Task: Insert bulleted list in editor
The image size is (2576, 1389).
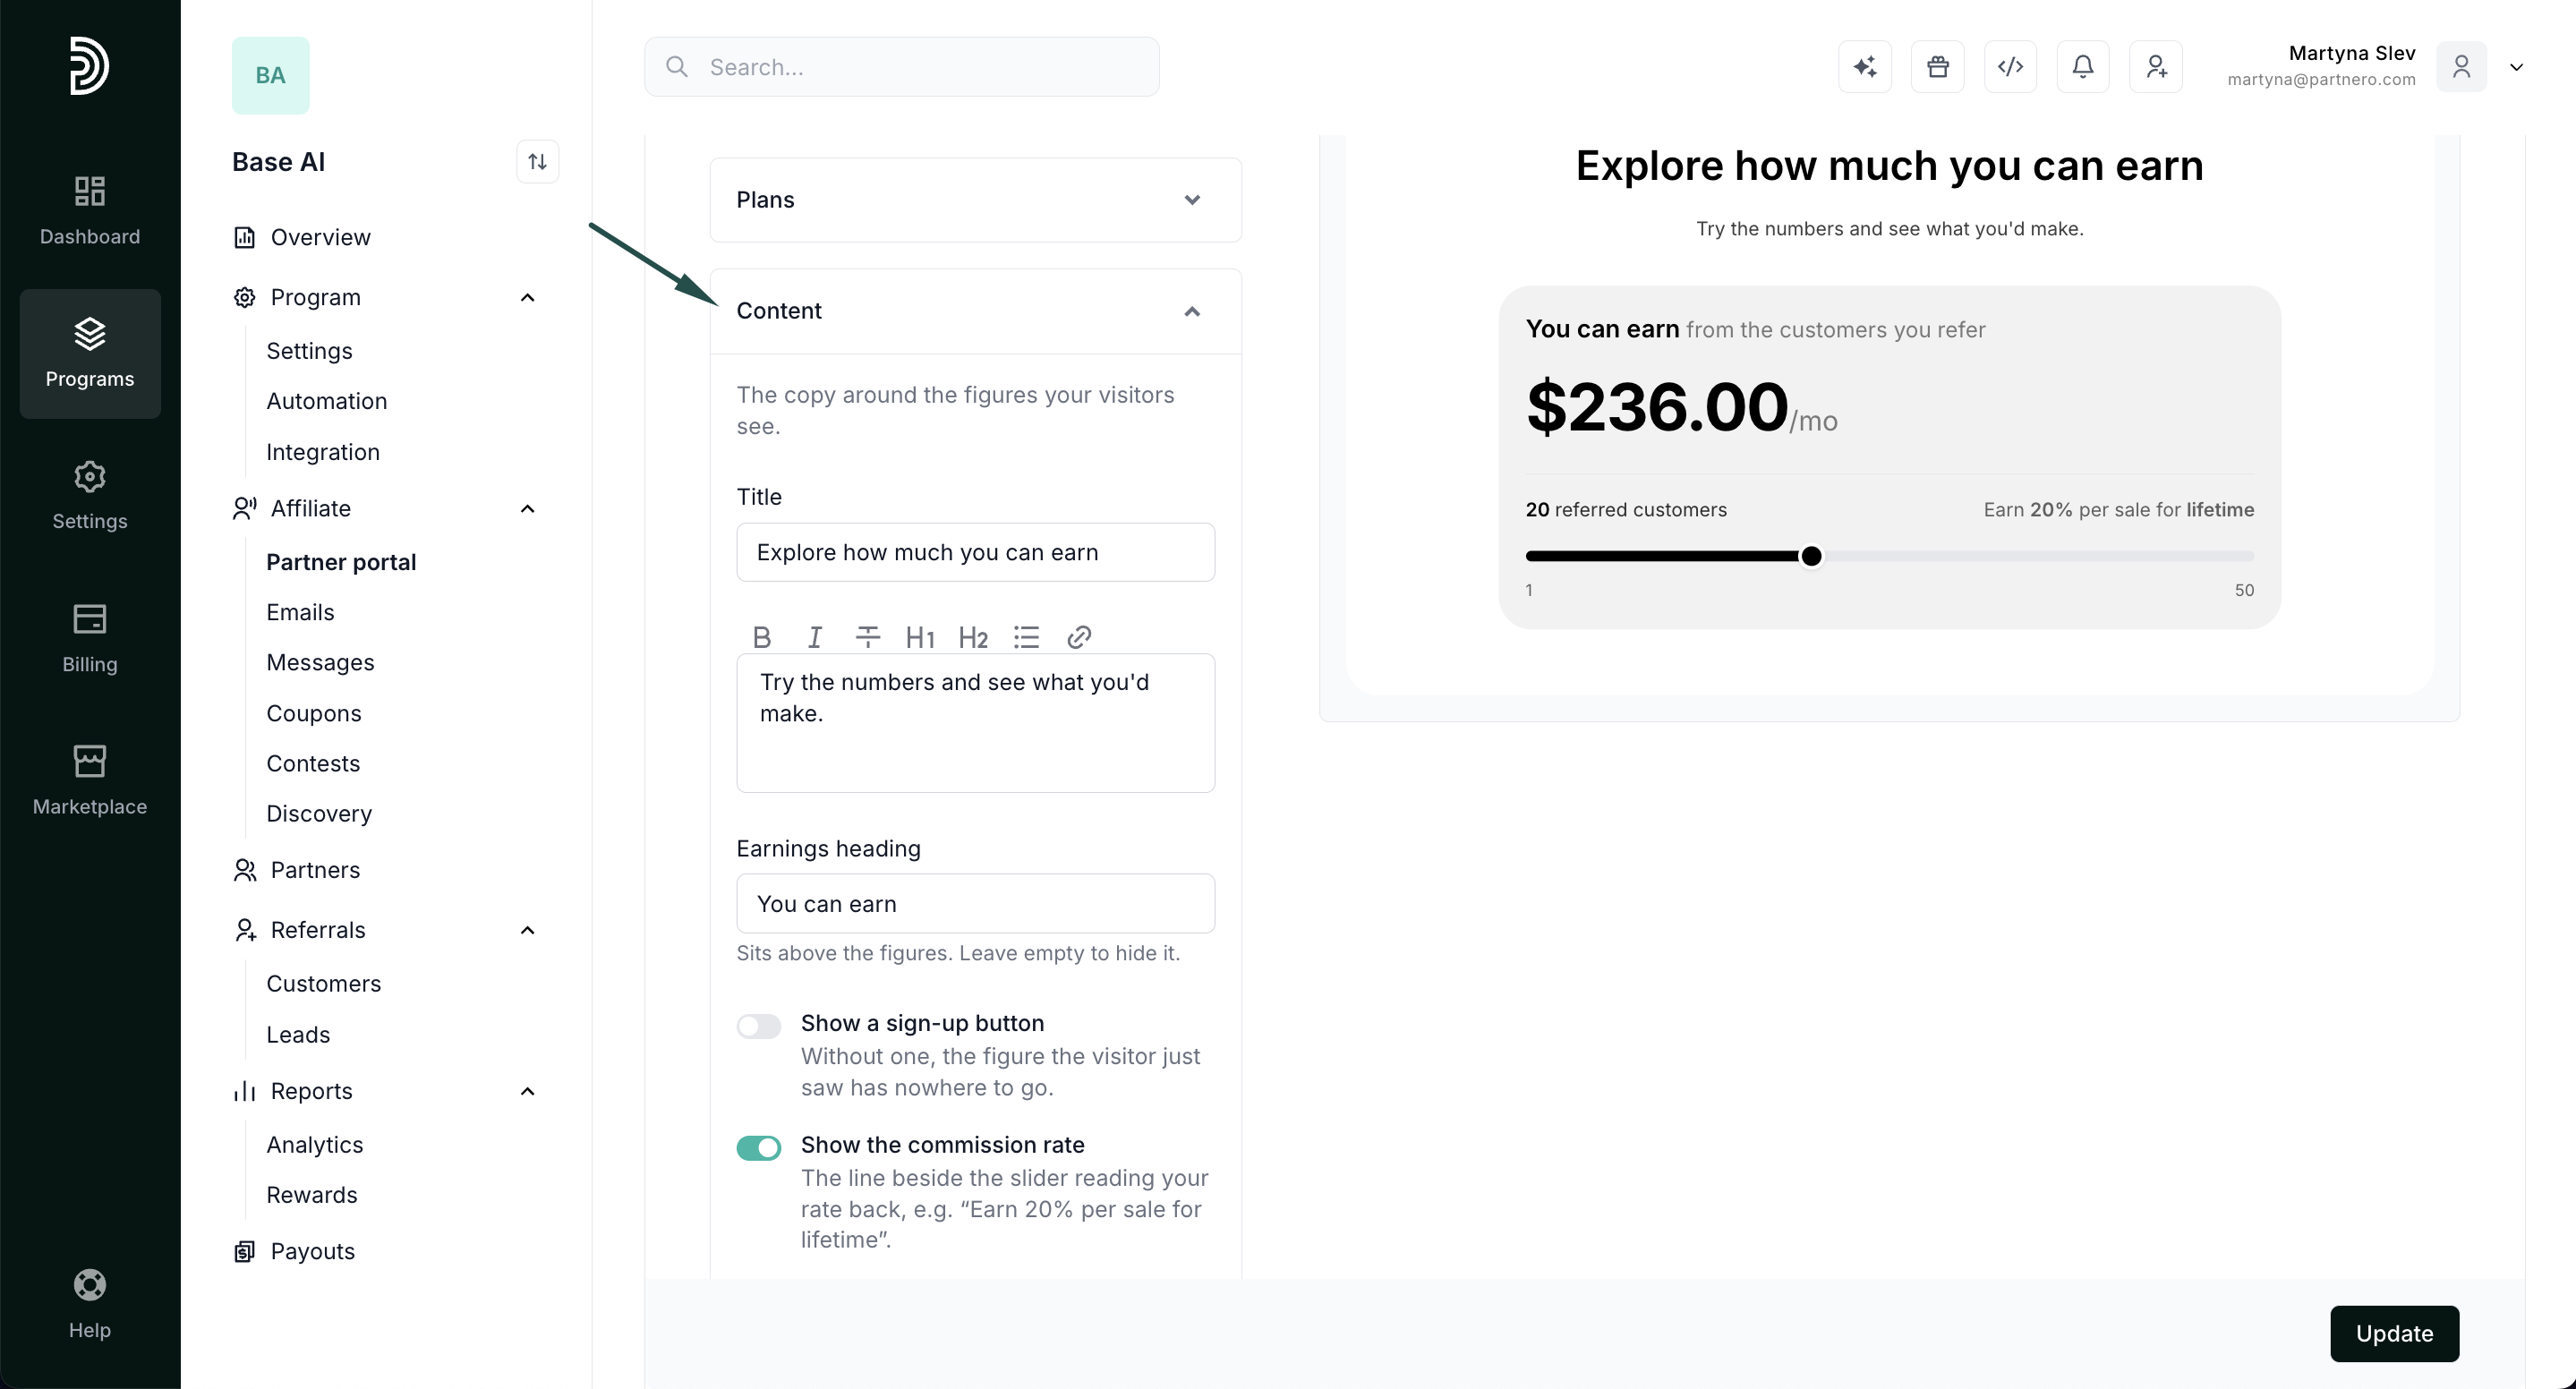Action: [x=1026, y=637]
